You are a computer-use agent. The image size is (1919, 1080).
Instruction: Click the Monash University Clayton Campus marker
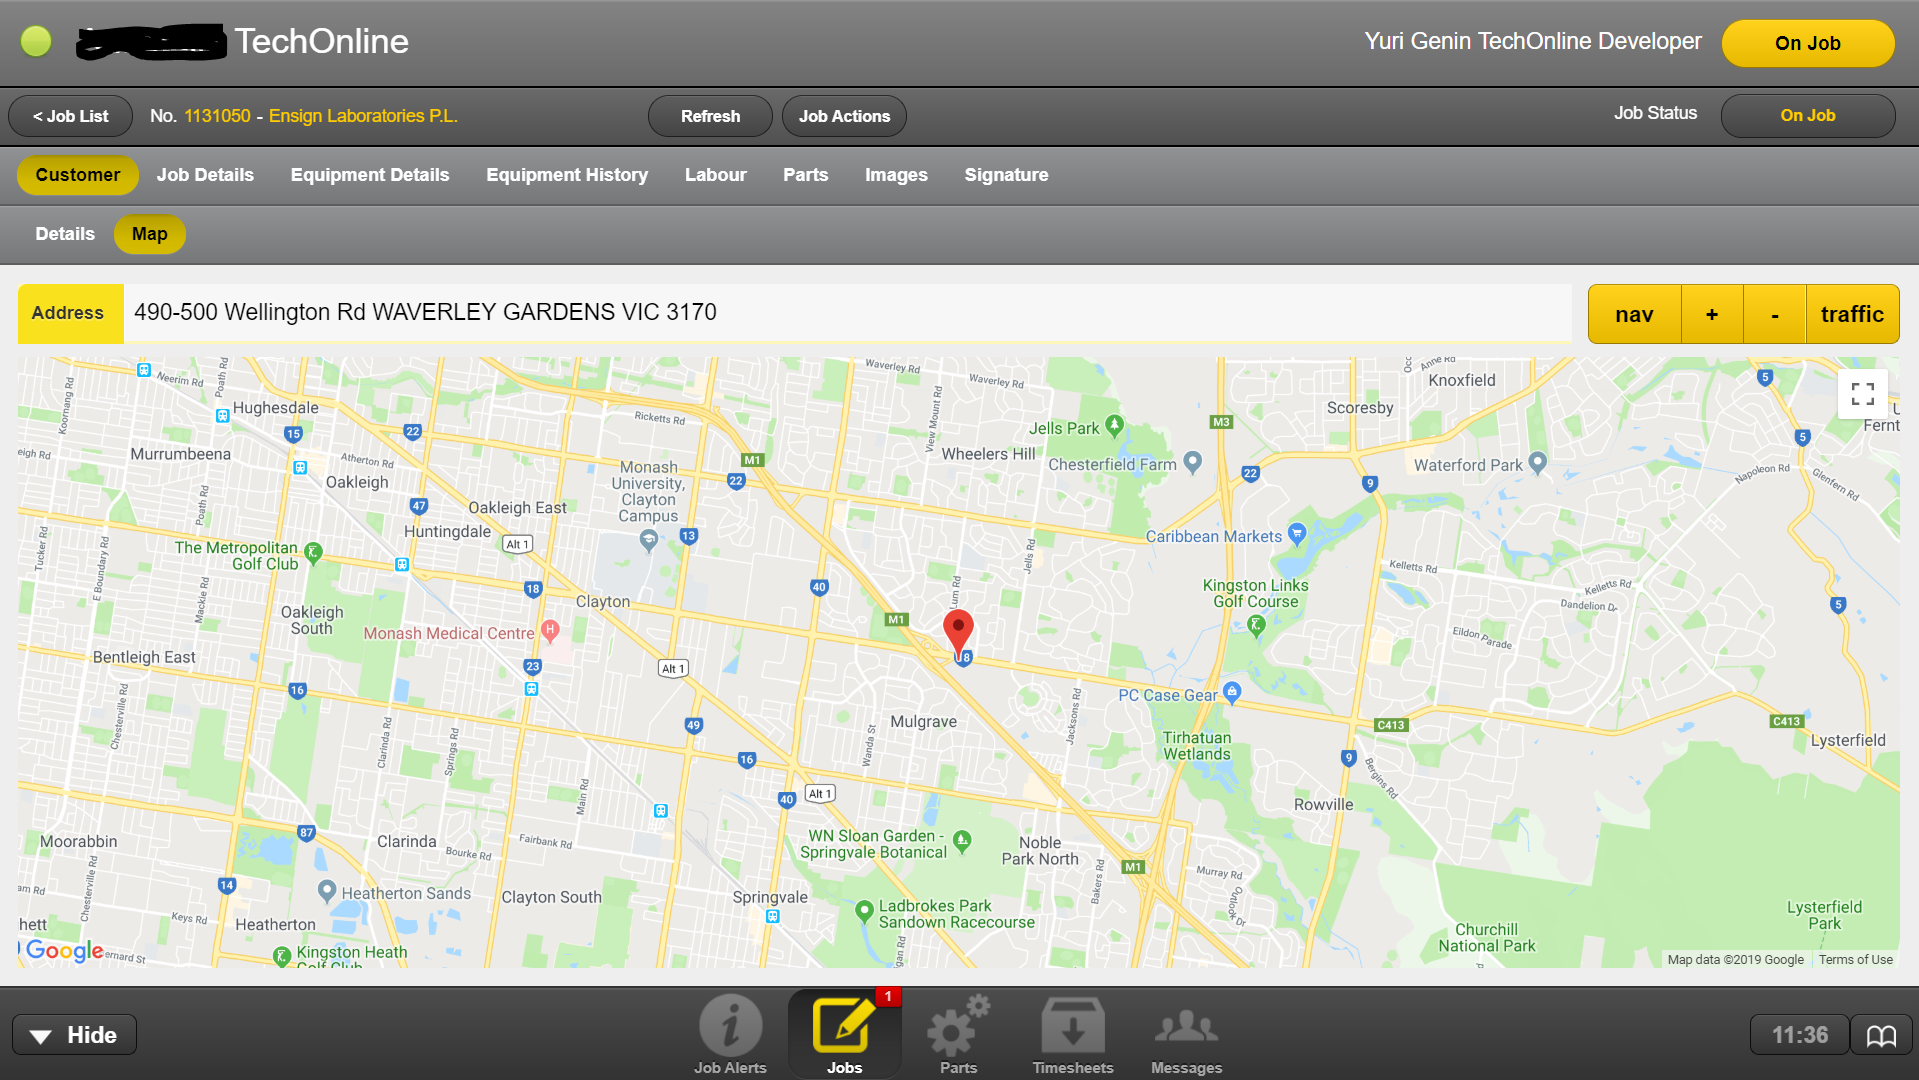(x=649, y=541)
